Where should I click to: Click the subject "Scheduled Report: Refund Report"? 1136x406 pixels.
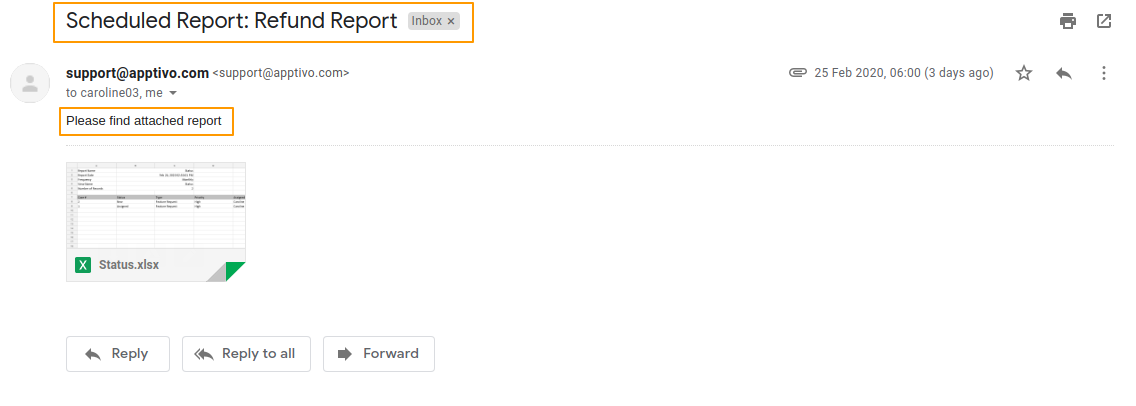(232, 21)
